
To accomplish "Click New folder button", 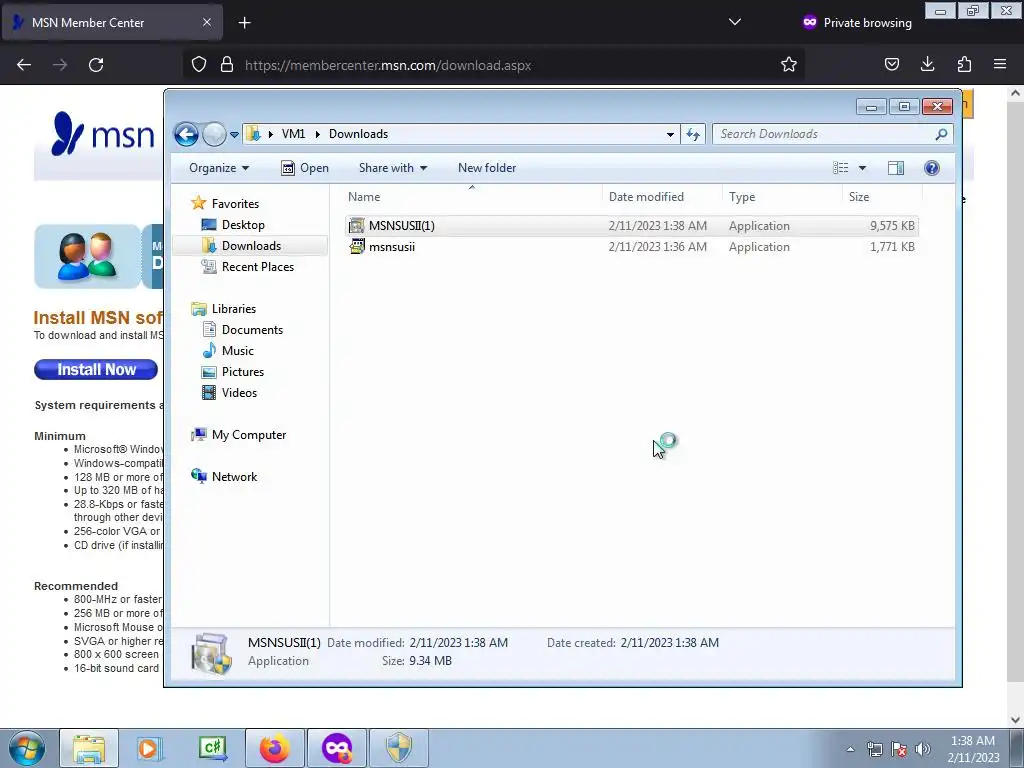I will pyautogui.click(x=487, y=168).
